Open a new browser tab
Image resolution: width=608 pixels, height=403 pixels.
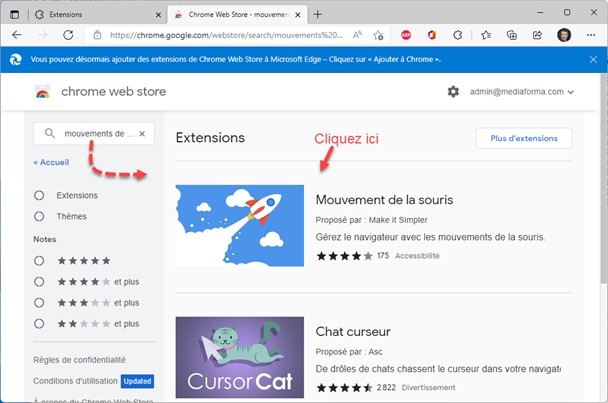click(x=318, y=14)
